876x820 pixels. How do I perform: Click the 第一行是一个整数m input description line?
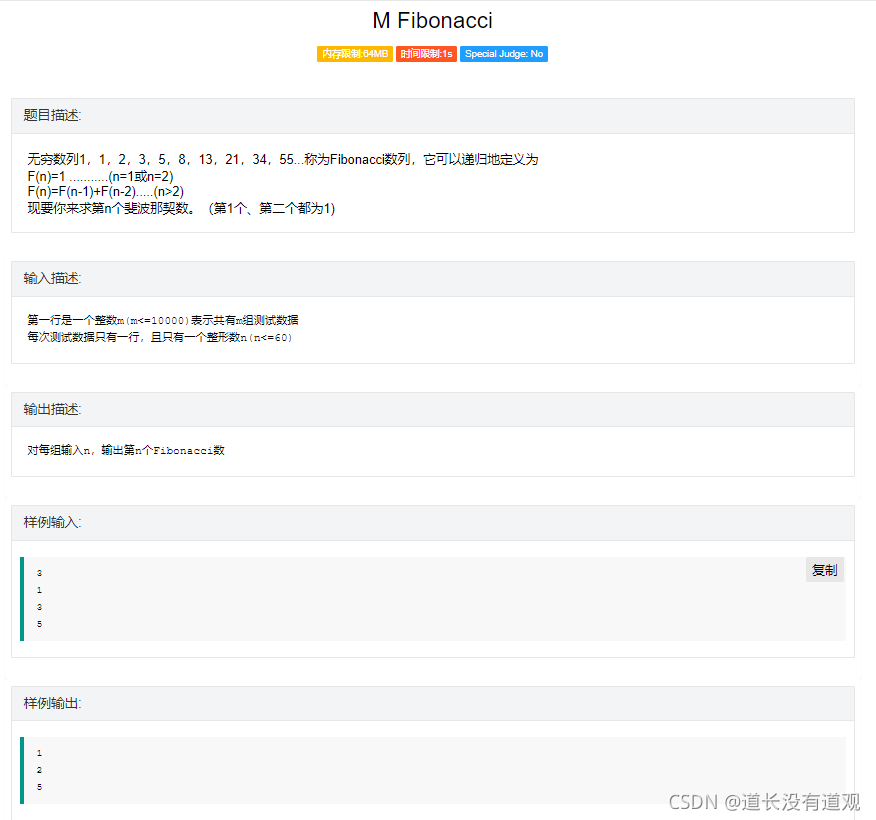coord(163,320)
